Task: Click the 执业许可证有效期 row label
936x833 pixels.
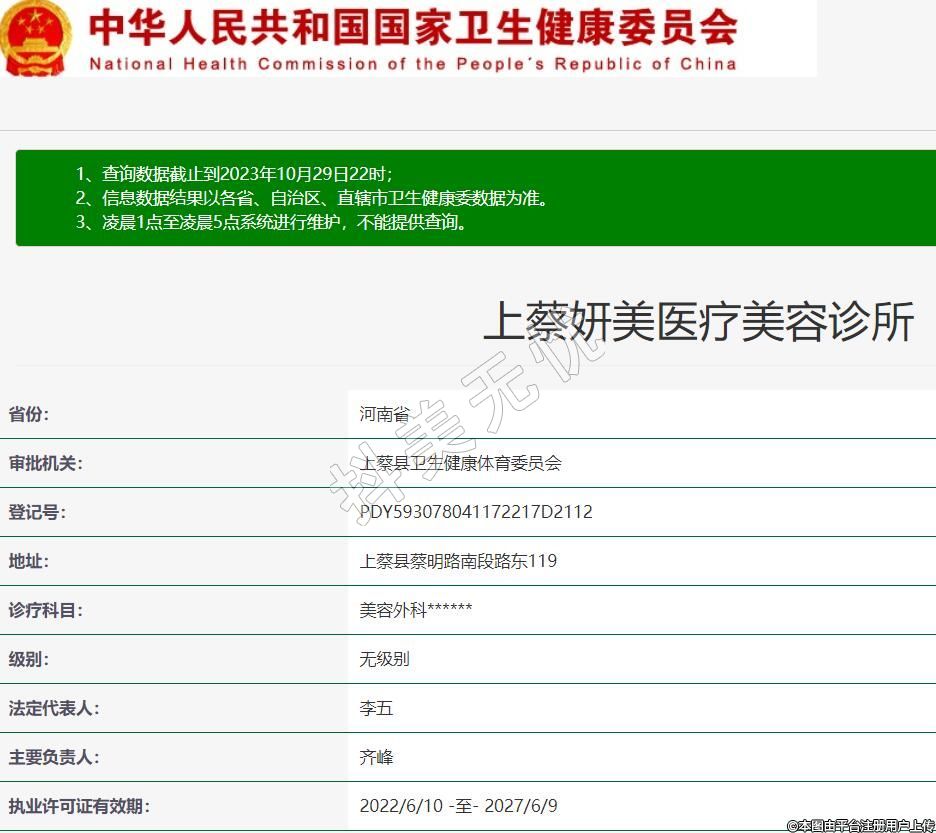Action: [79, 806]
